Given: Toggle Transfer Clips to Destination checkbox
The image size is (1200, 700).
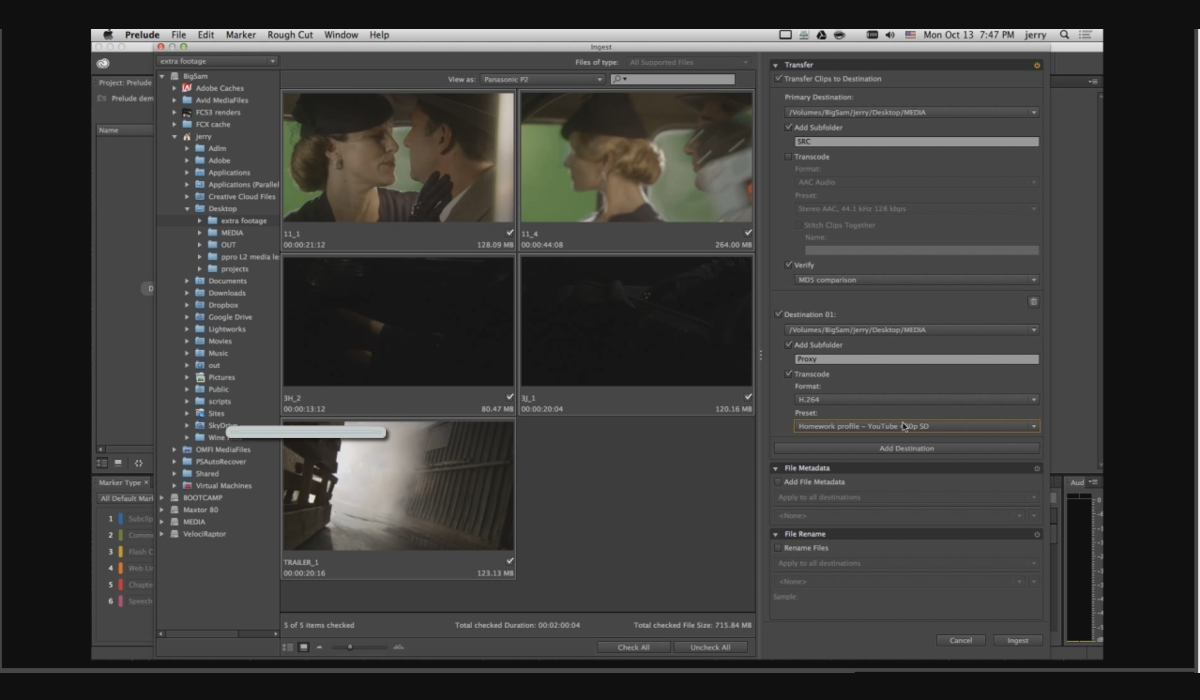Looking at the screenshot, I should pos(778,78).
